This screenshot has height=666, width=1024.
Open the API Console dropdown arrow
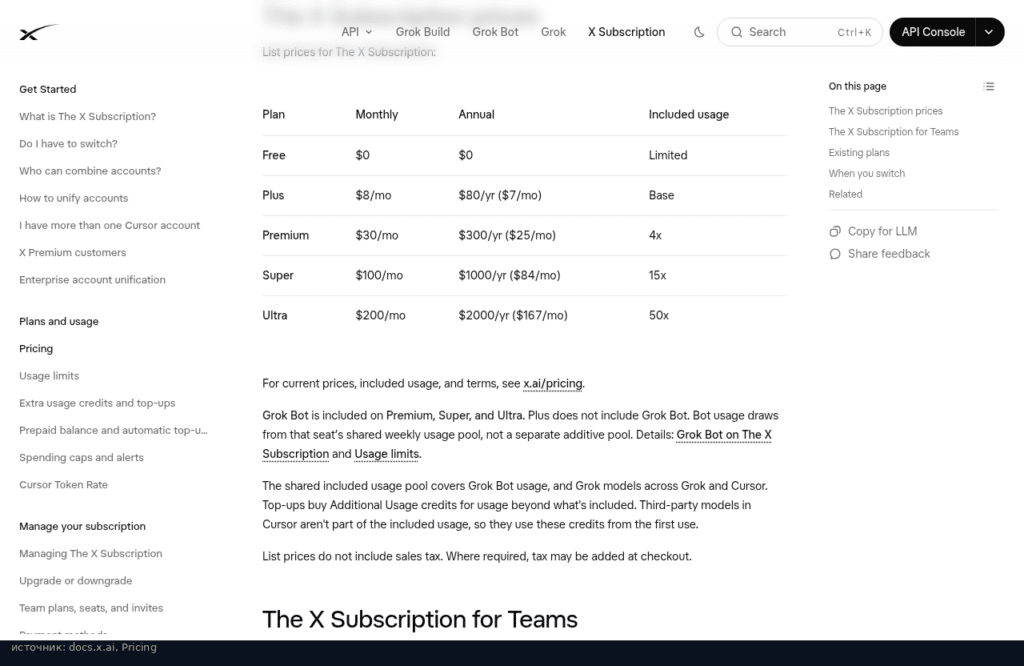coord(989,32)
